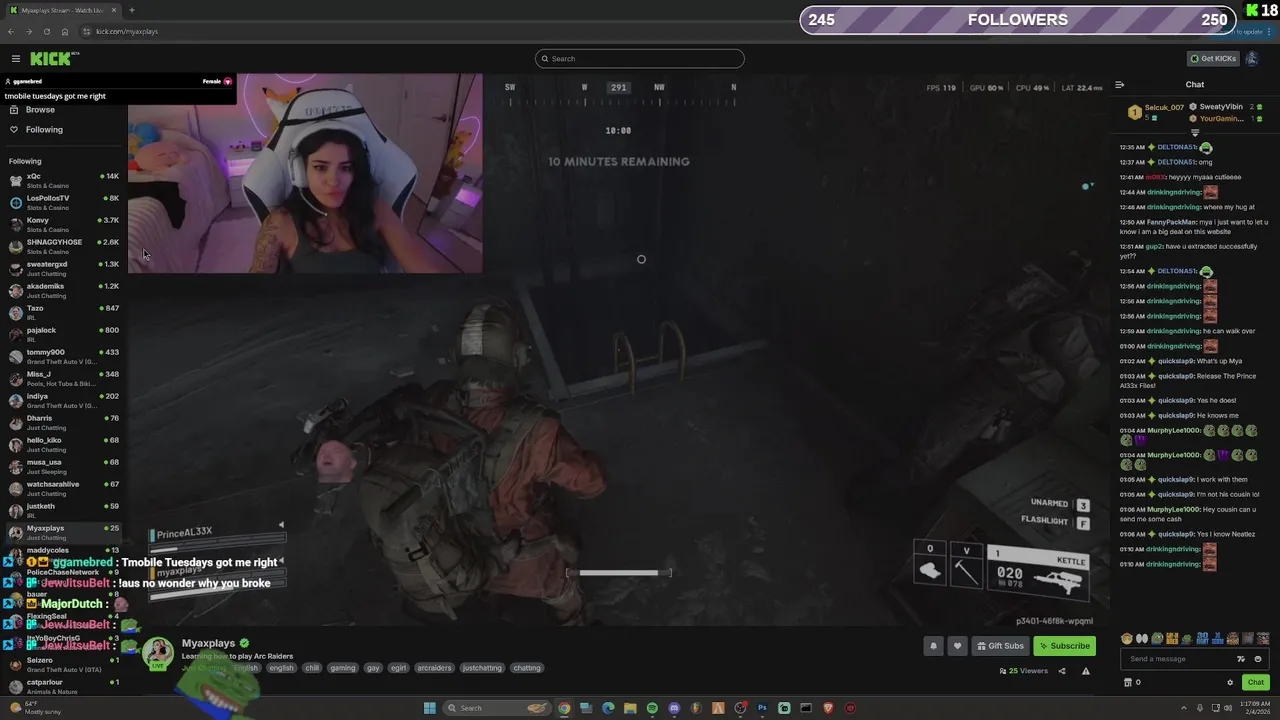1280x720 pixels.
Task: Click the share stream icon
Action: click(1062, 671)
